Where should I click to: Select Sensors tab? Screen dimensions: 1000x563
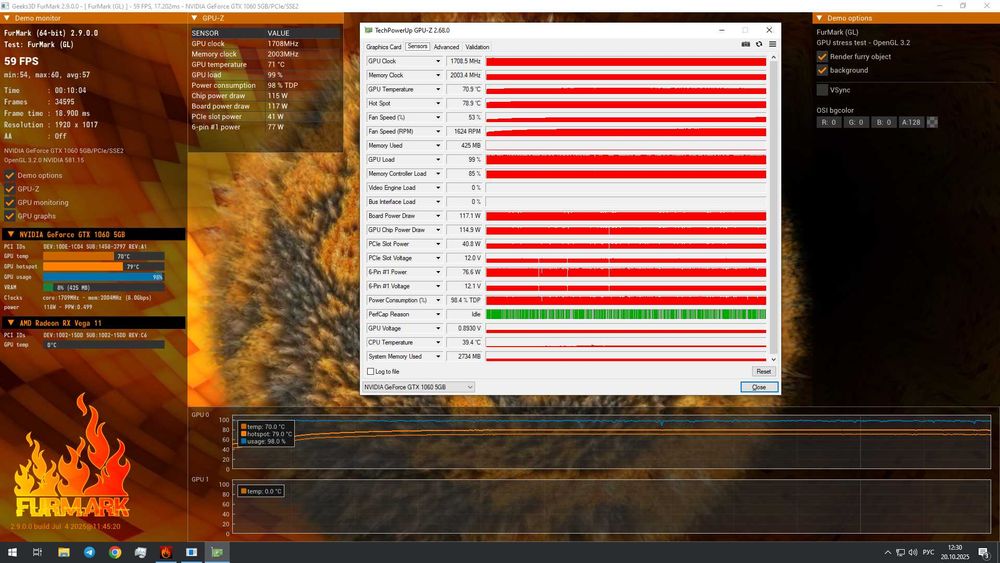(417, 47)
